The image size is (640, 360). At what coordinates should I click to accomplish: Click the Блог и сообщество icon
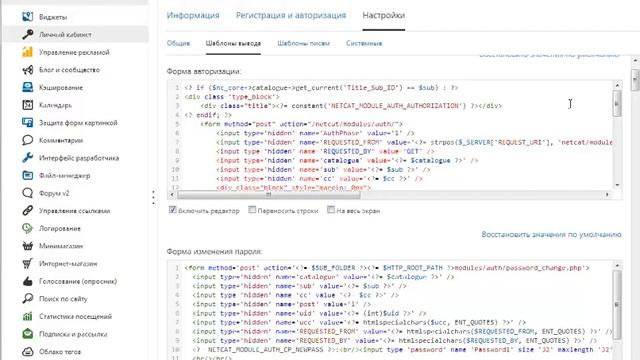pyautogui.click(x=27, y=69)
